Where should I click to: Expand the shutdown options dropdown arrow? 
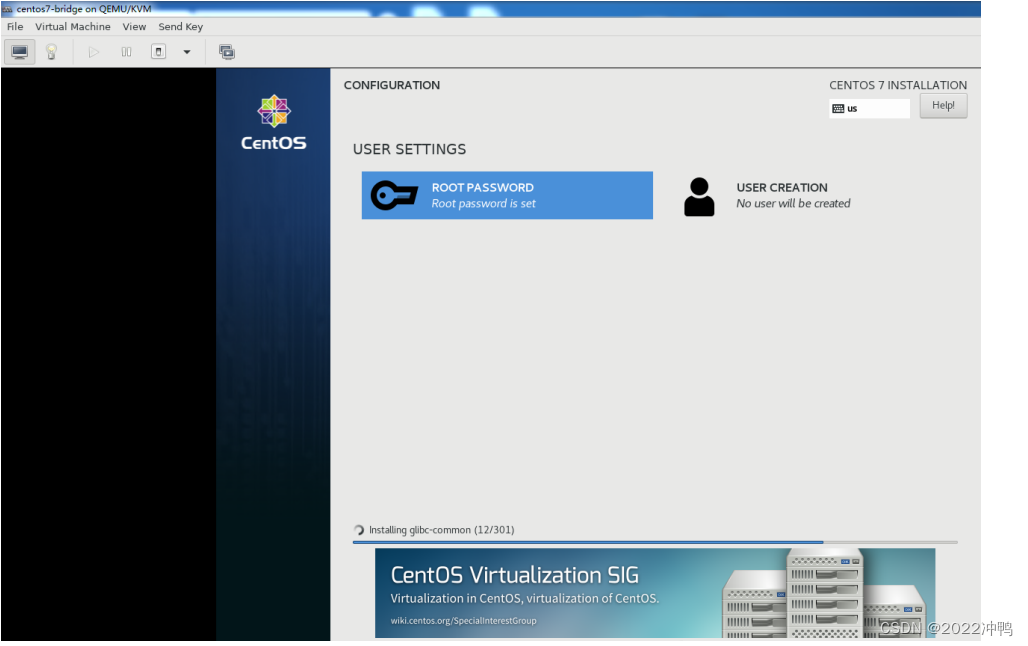point(187,52)
